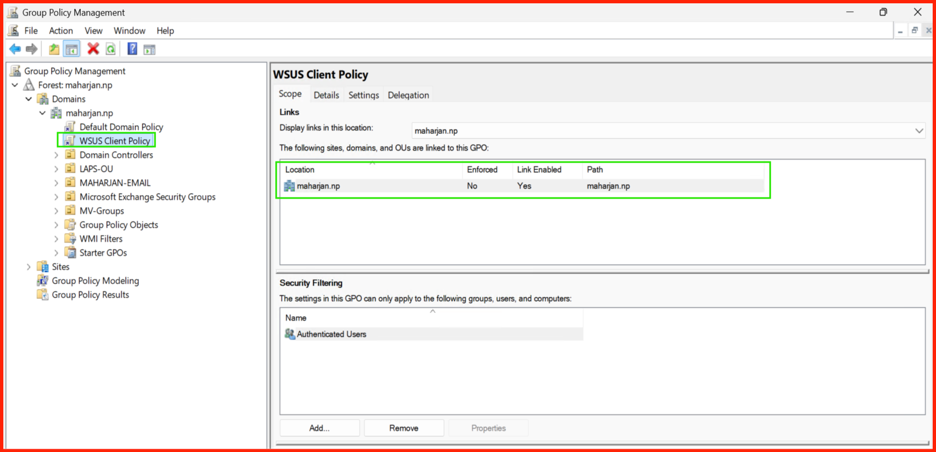Screen dimensions: 936x452
Task: Go forward with the gray arrow
Action: (x=32, y=49)
